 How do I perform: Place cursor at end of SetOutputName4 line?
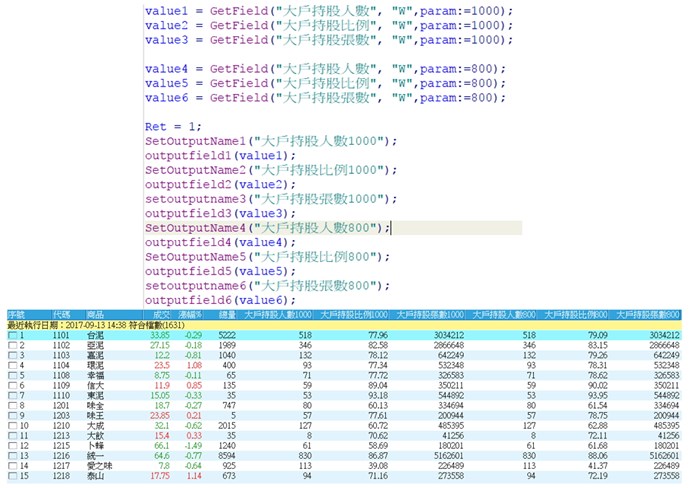[389, 228]
